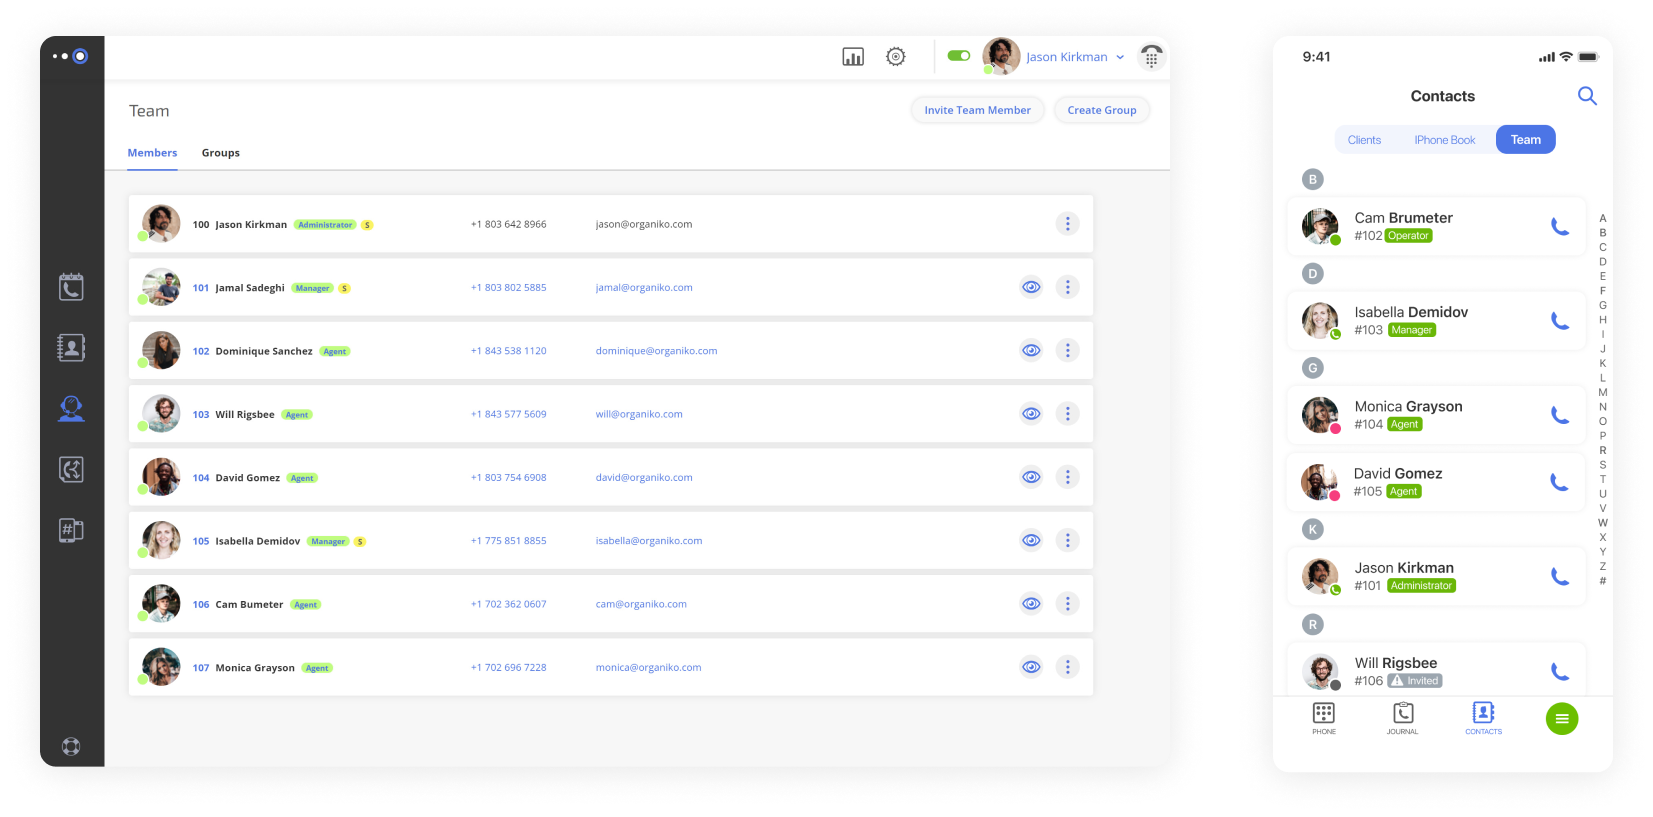This screenshot has width=1653, height=817.
Task: Open the settings gear icon in header
Action: 896,57
